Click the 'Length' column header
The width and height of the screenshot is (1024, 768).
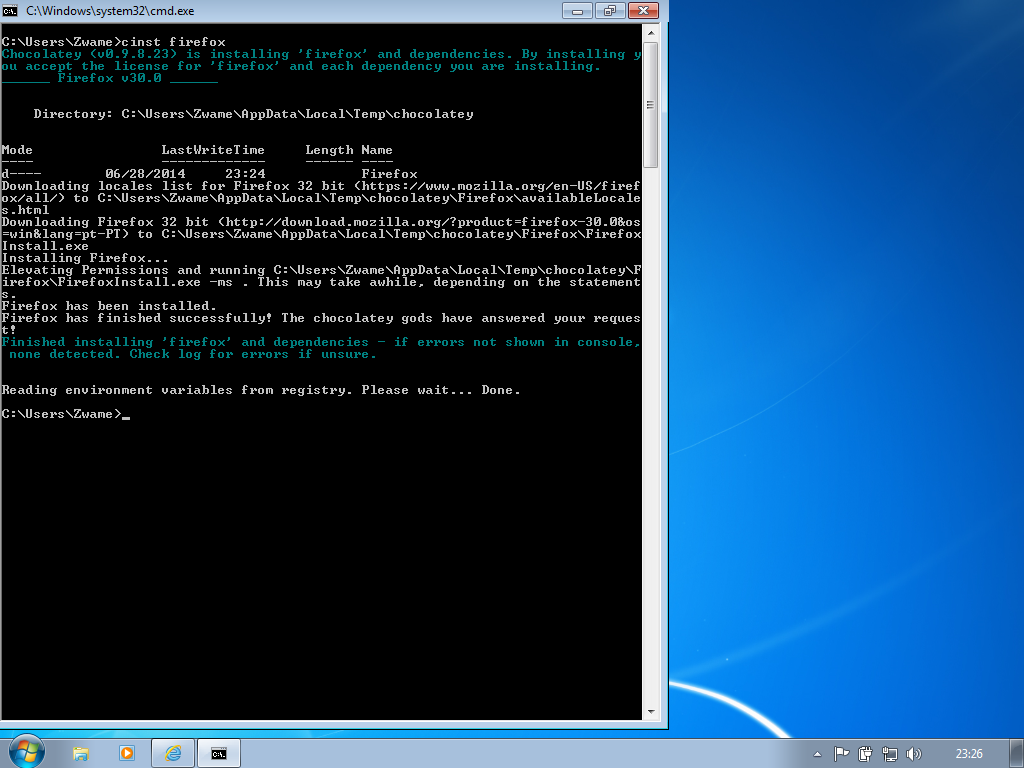pyautogui.click(x=329, y=150)
